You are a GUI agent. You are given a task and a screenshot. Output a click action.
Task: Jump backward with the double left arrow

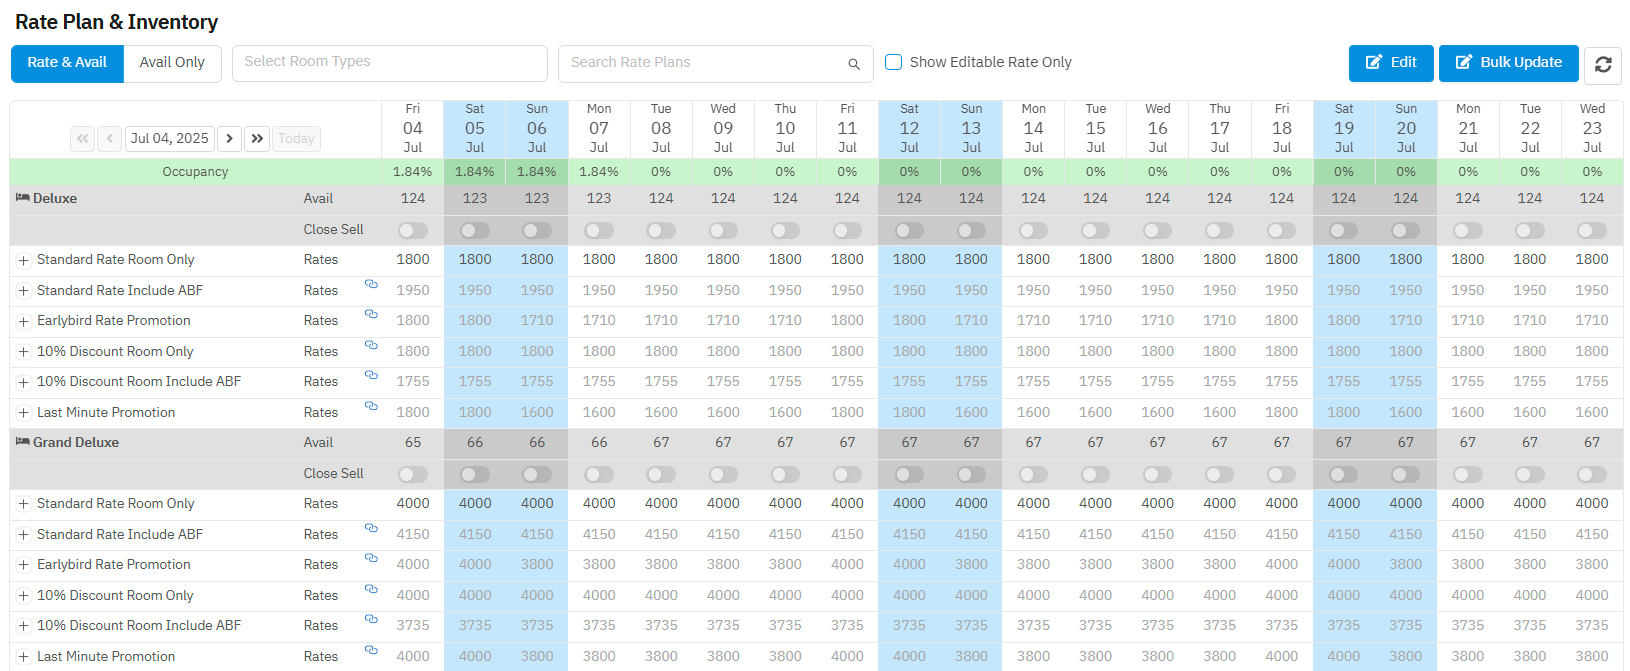(83, 139)
